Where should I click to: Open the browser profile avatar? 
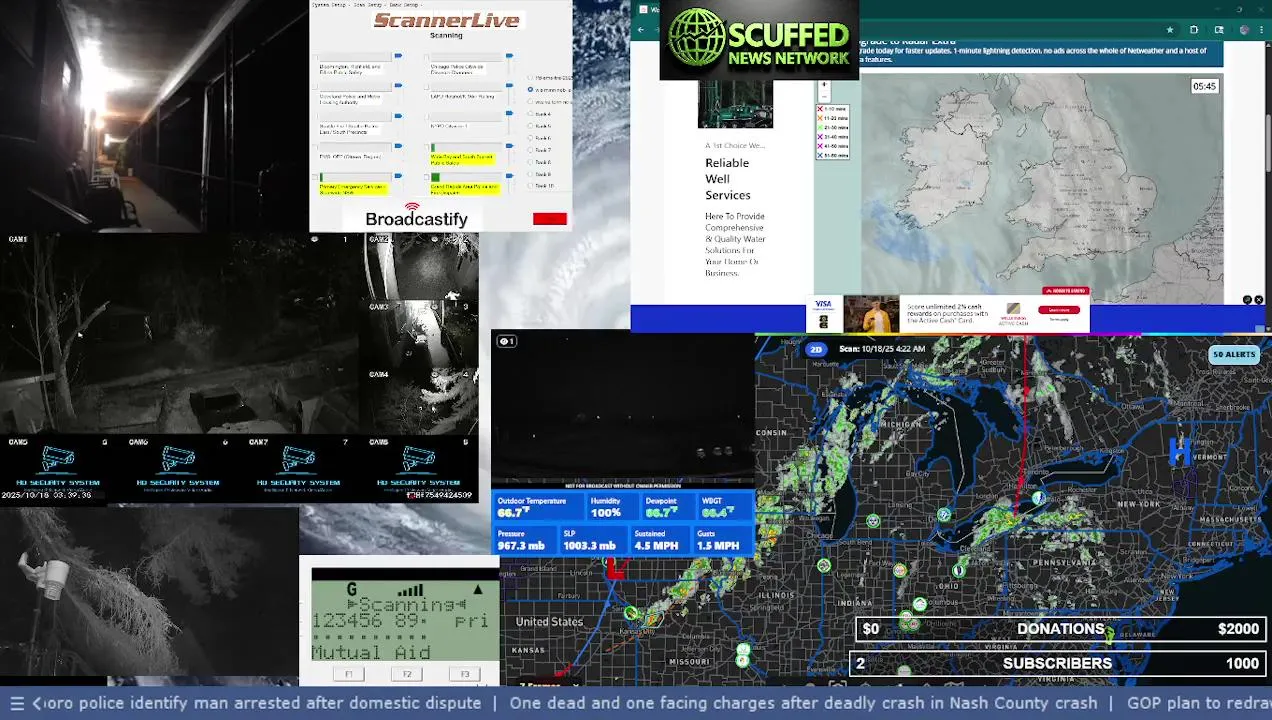click(1244, 30)
